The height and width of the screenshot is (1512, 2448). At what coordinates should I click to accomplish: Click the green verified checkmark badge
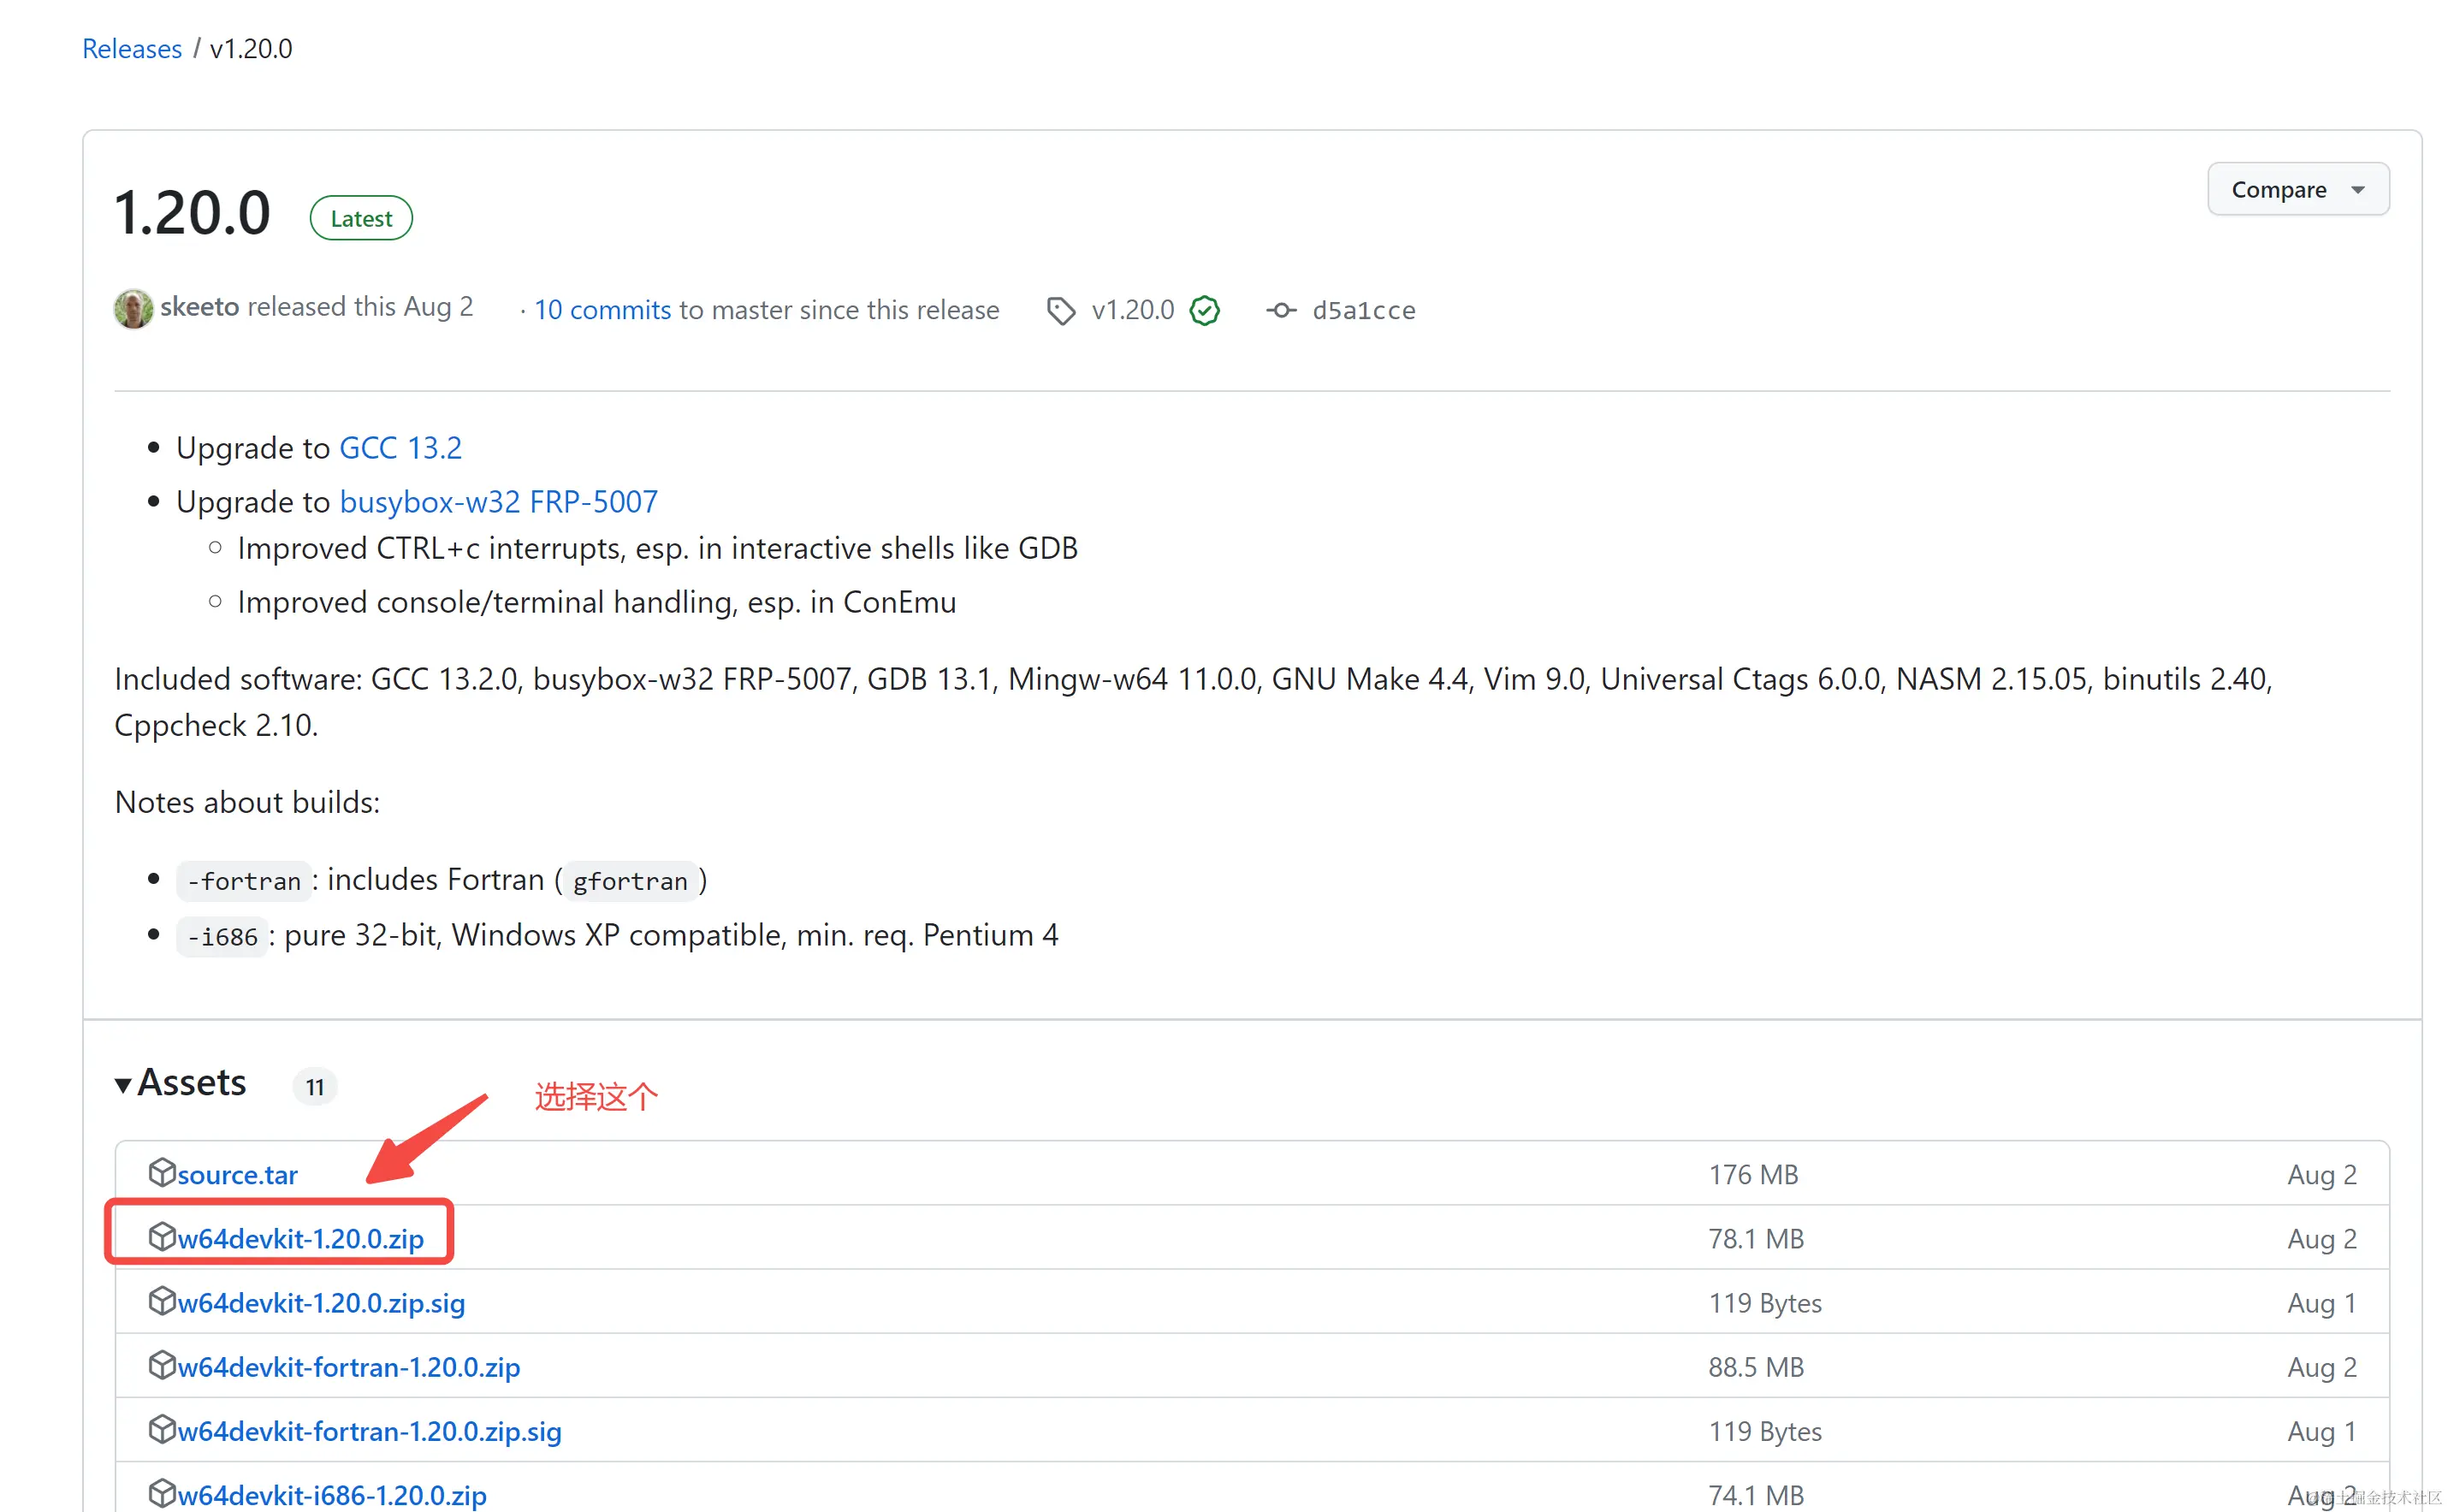(x=1204, y=311)
